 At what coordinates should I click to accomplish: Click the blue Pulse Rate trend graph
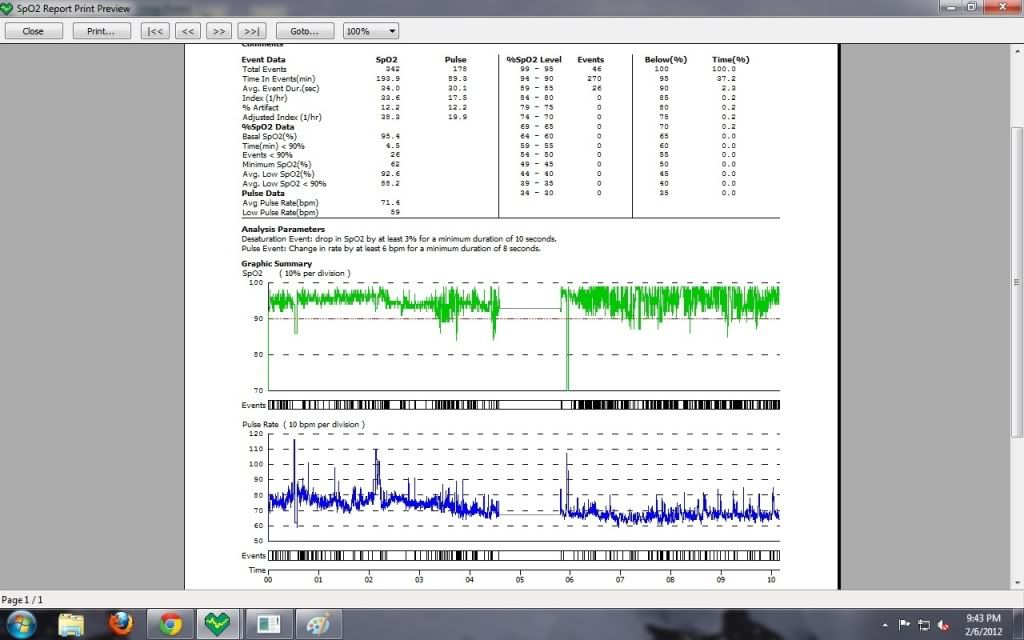pyautogui.click(x=524, y=487)
